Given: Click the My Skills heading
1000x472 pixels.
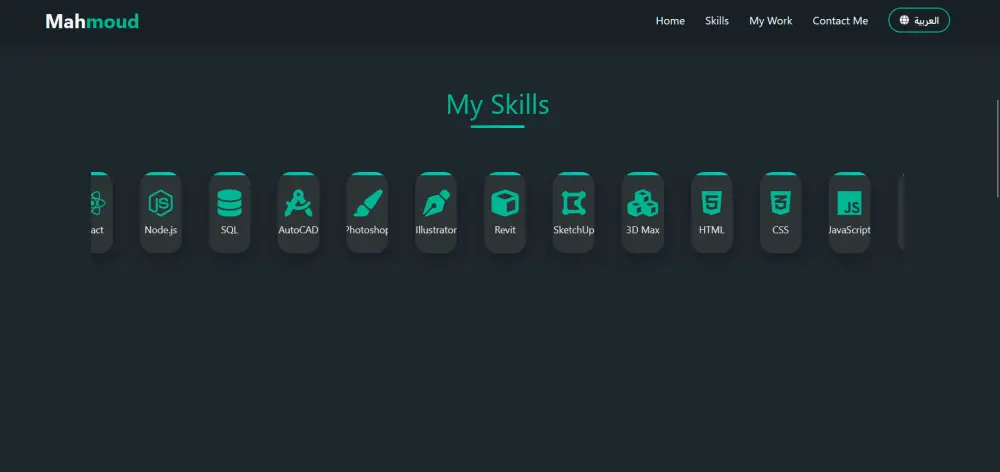Looking at the screenshot, I should [497, 105].
